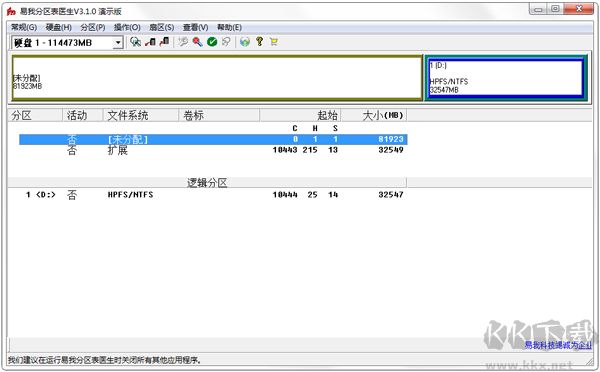Maximize the window
This screenshot has height=372, width=600.
555,9
